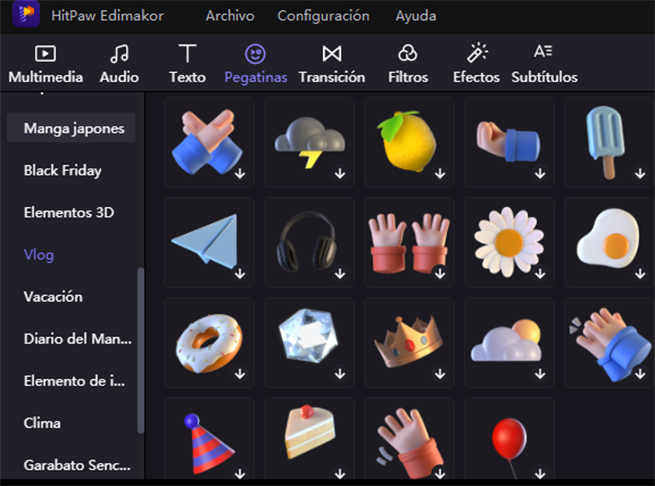
Task: Click the HitPaw Edimakor logo icon
Action: [x=26, y=13]
